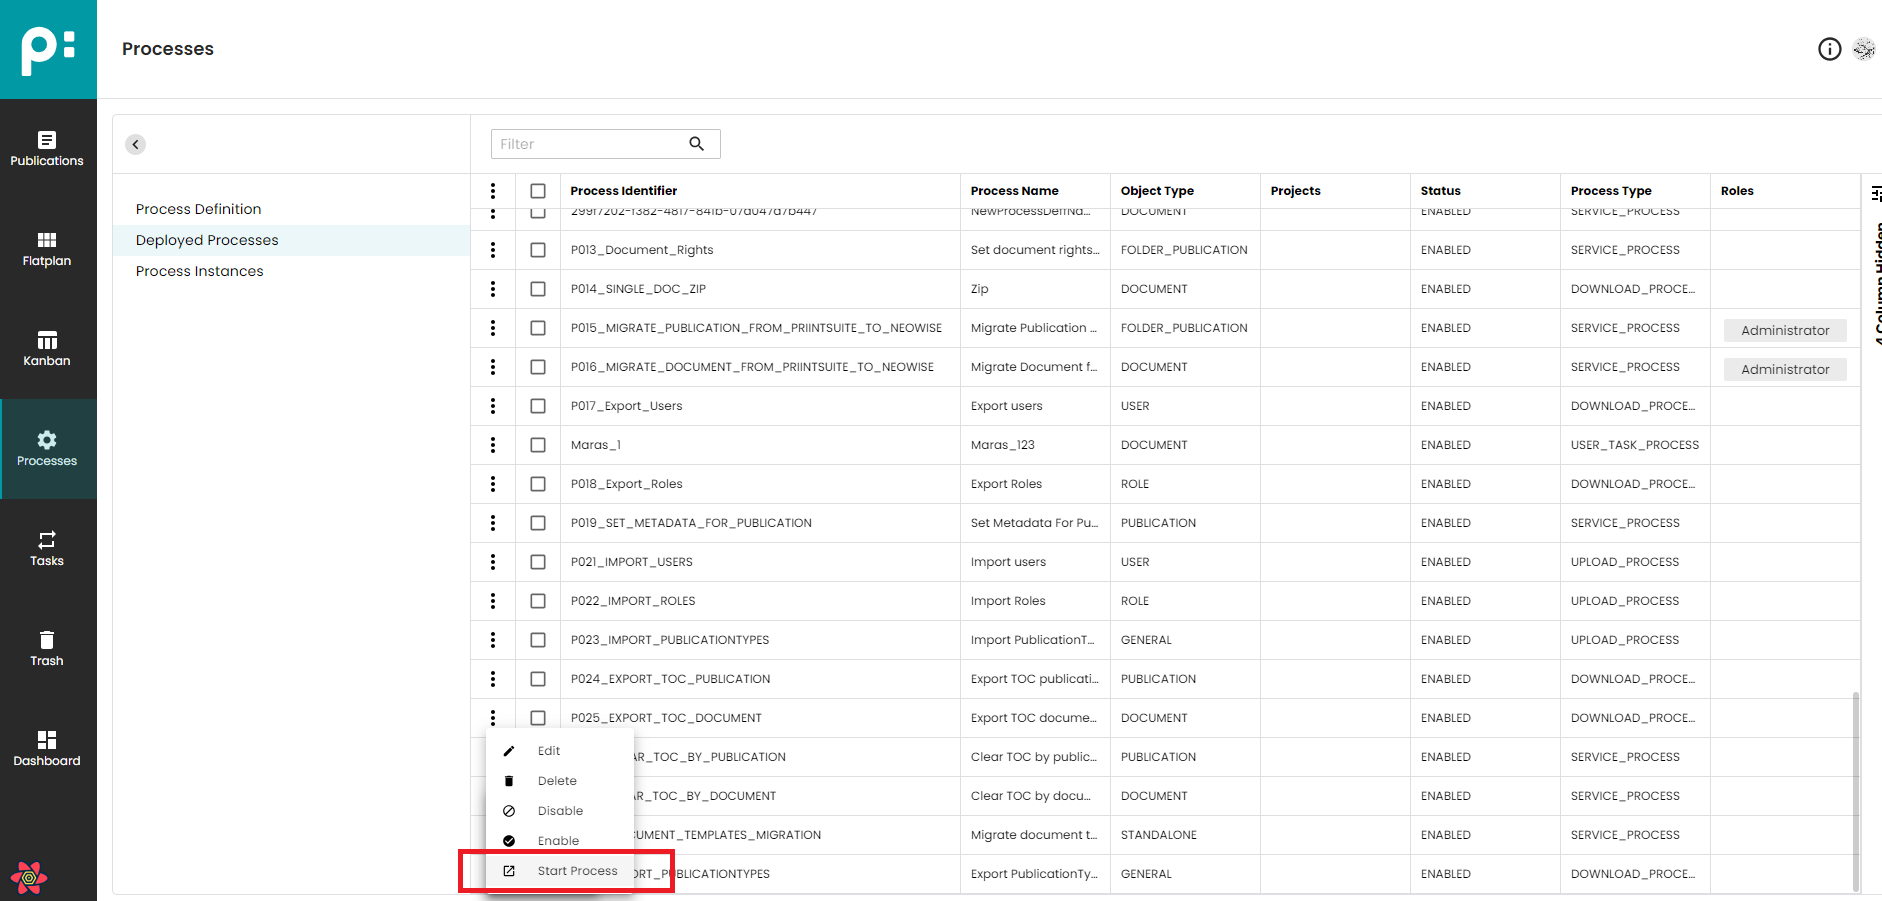The image size is (1882, 901).
Task: Open the kebab menu for P017_Export_Users
Action: (x=493, y=406)
